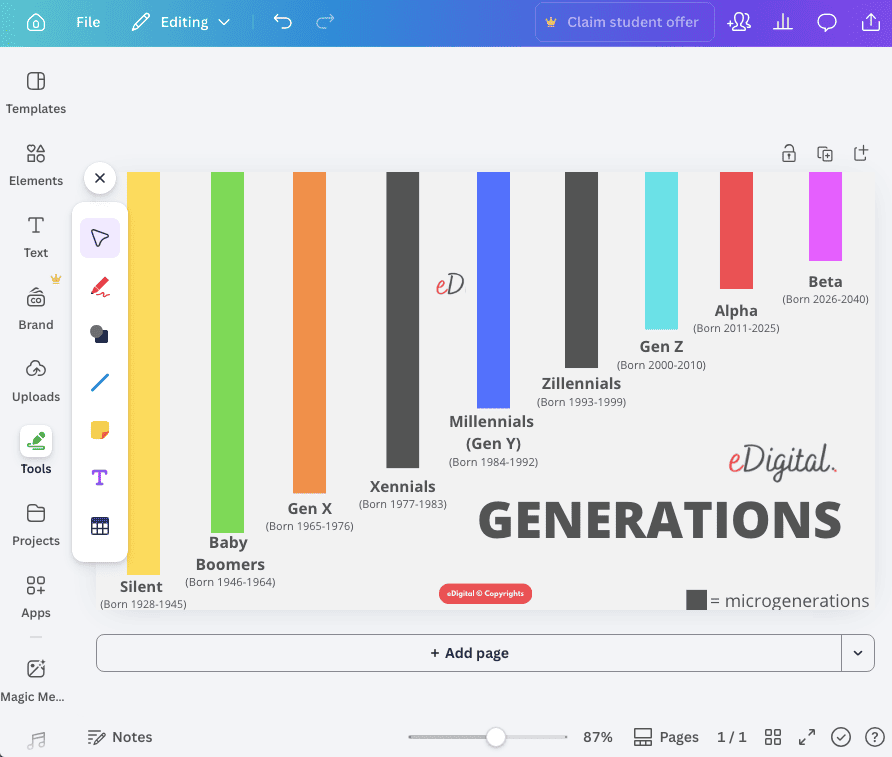Select the "(Born 2011-2025)" text

tap(736, 328)
